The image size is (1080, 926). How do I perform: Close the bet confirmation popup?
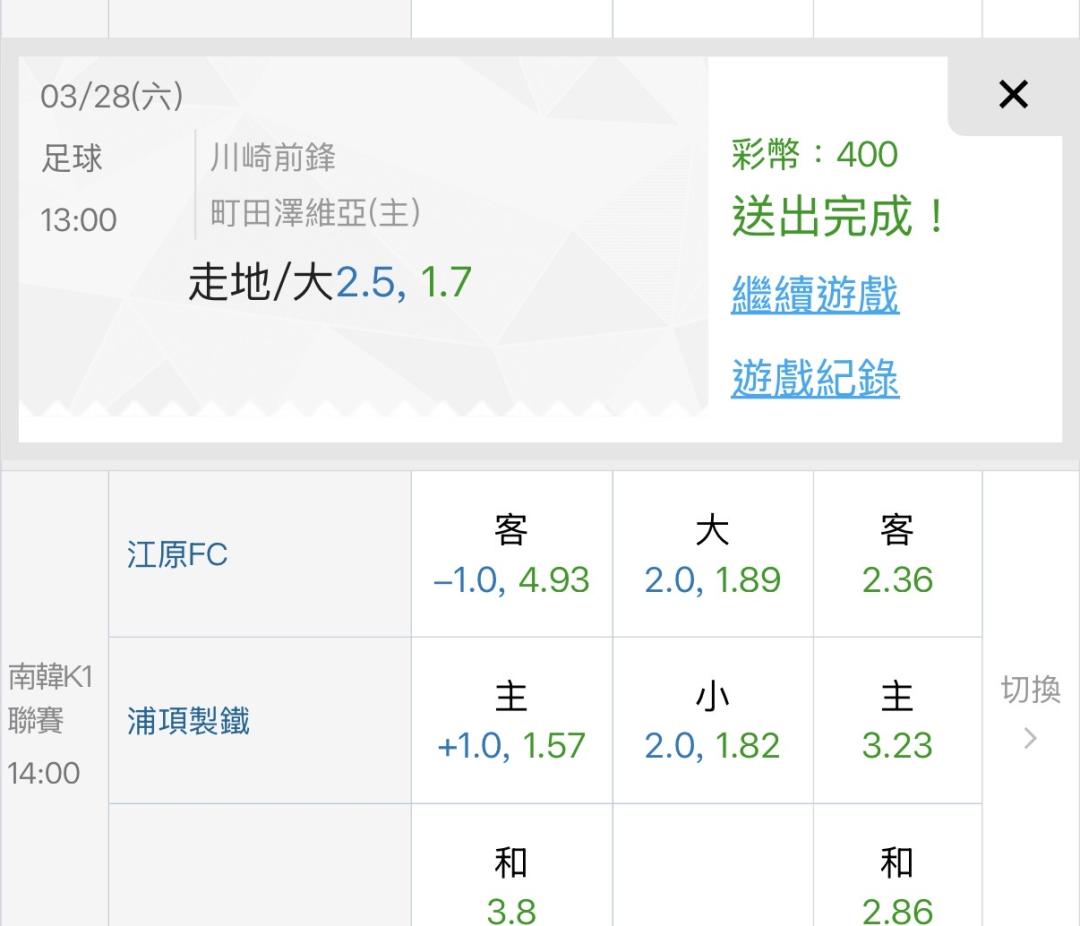[x=1013, y=95]
